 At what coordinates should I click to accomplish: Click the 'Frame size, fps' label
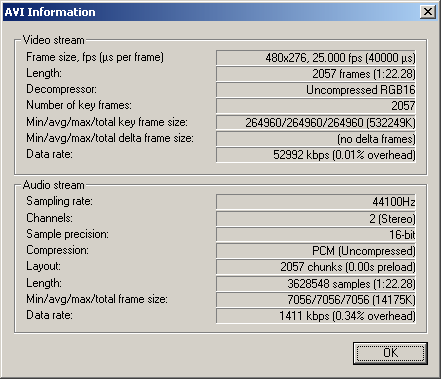(95, 57)
